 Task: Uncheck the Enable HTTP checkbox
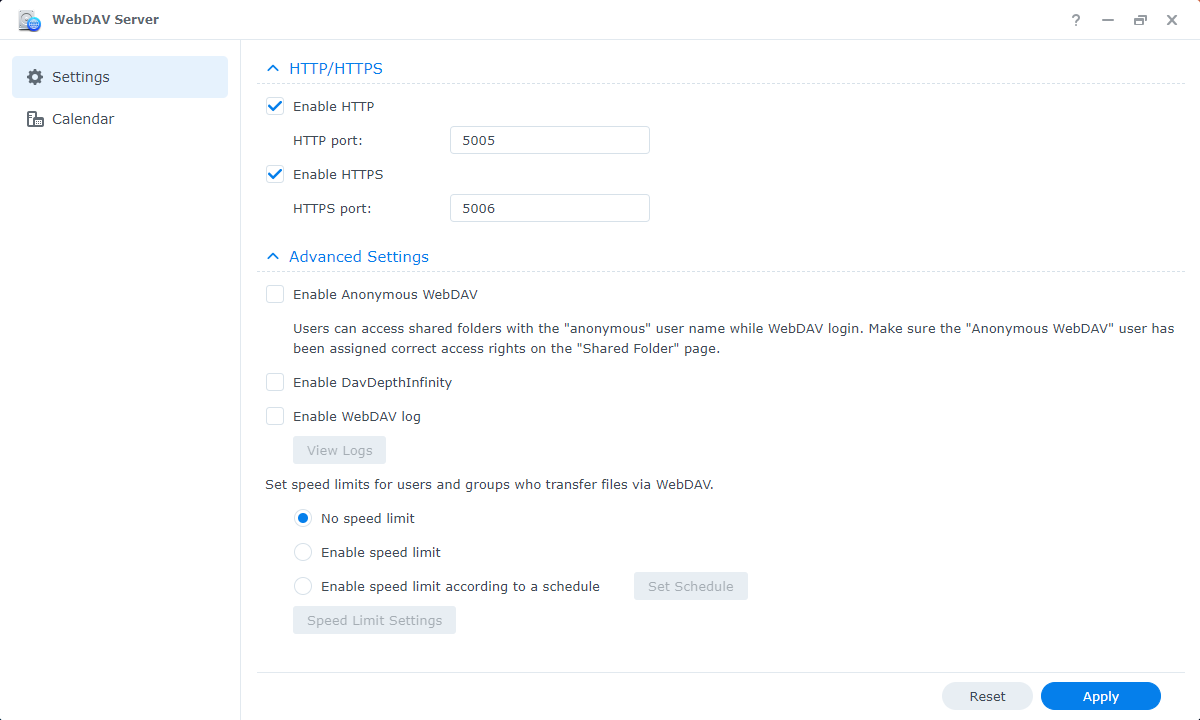pos(275,106)
